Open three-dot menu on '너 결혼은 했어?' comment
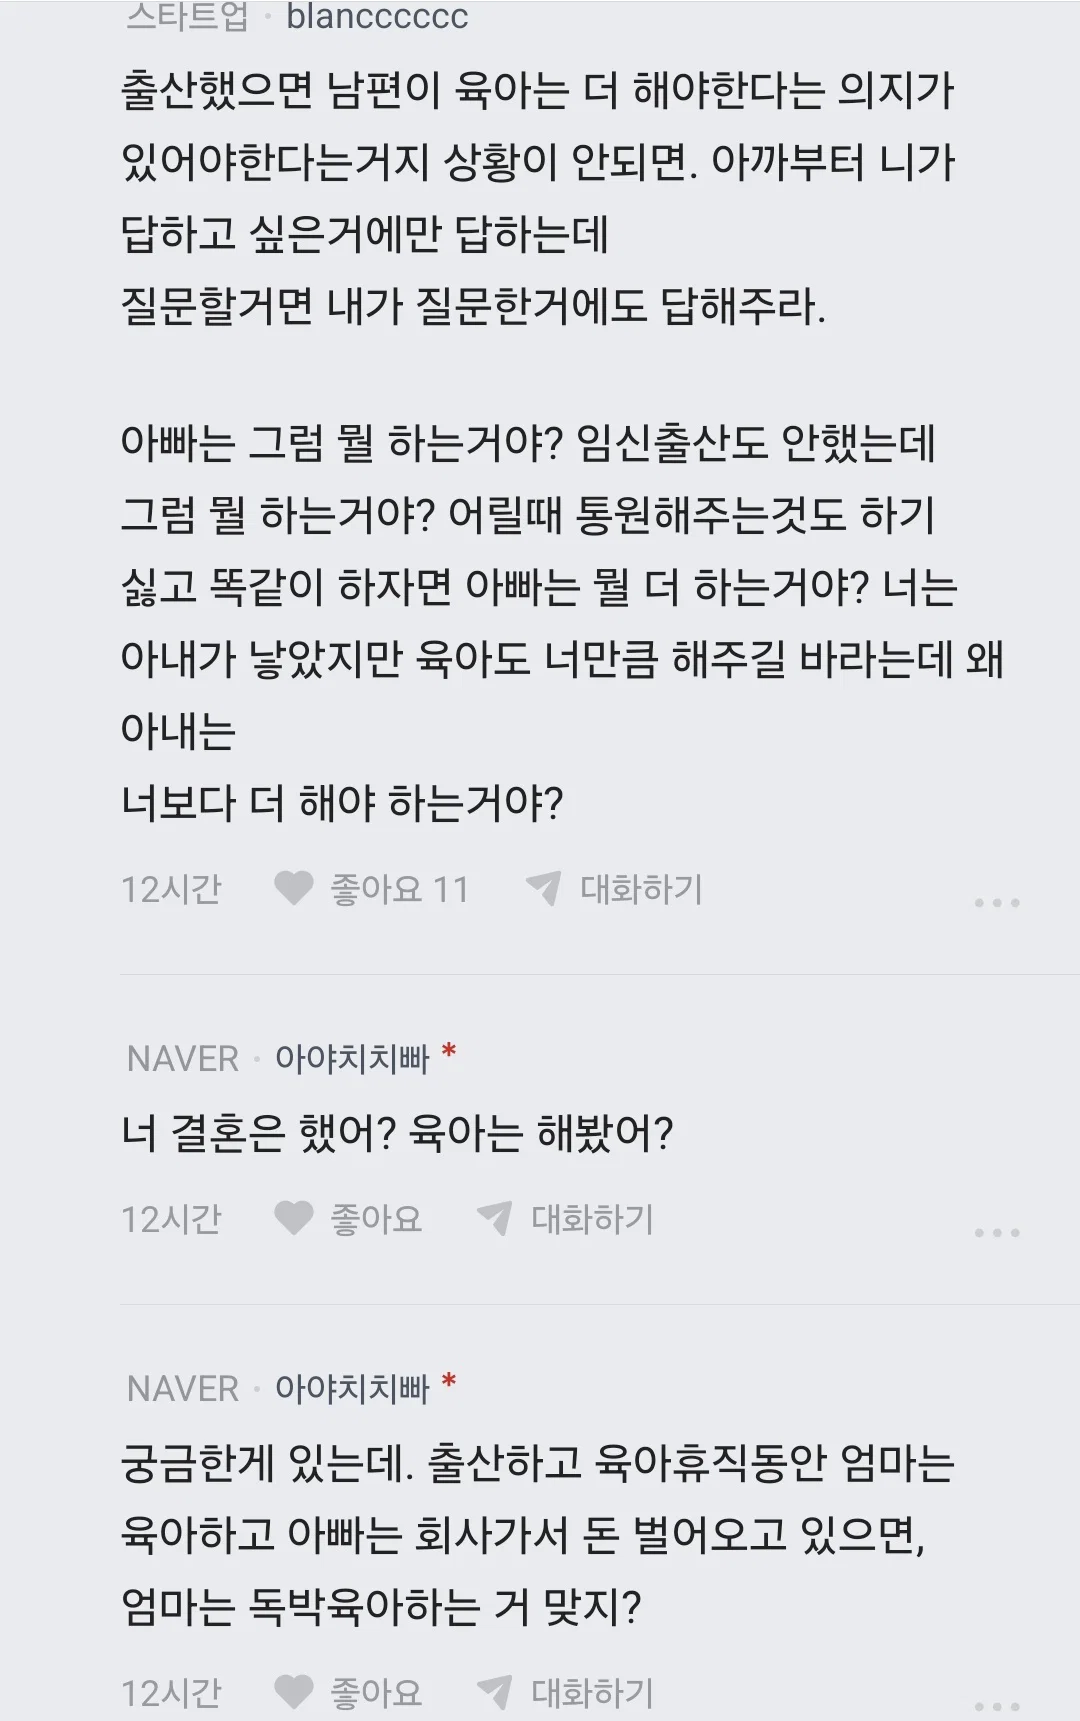Viewport: 1080px width, 1721px height. point(997,1232)
